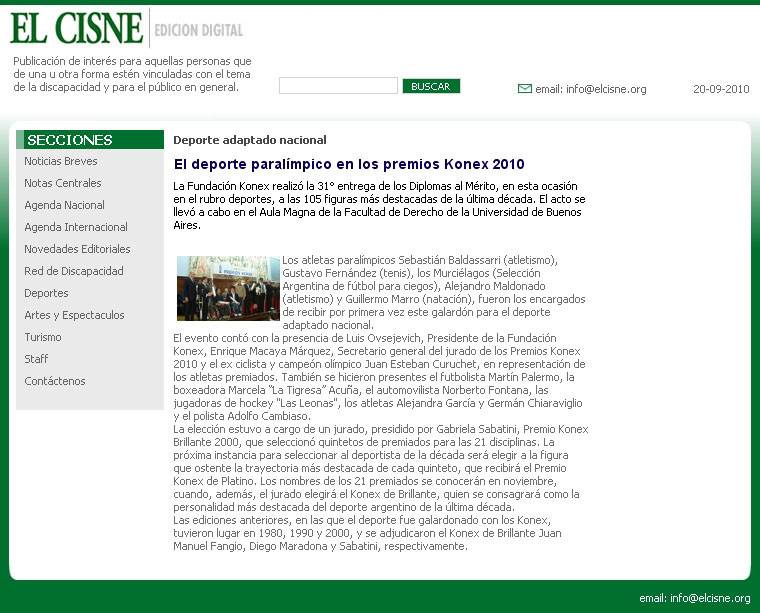This screenshot has width=760, height=613.
Task: Focus the search input field
Action: pyautogui.click(x=338, y=86)
